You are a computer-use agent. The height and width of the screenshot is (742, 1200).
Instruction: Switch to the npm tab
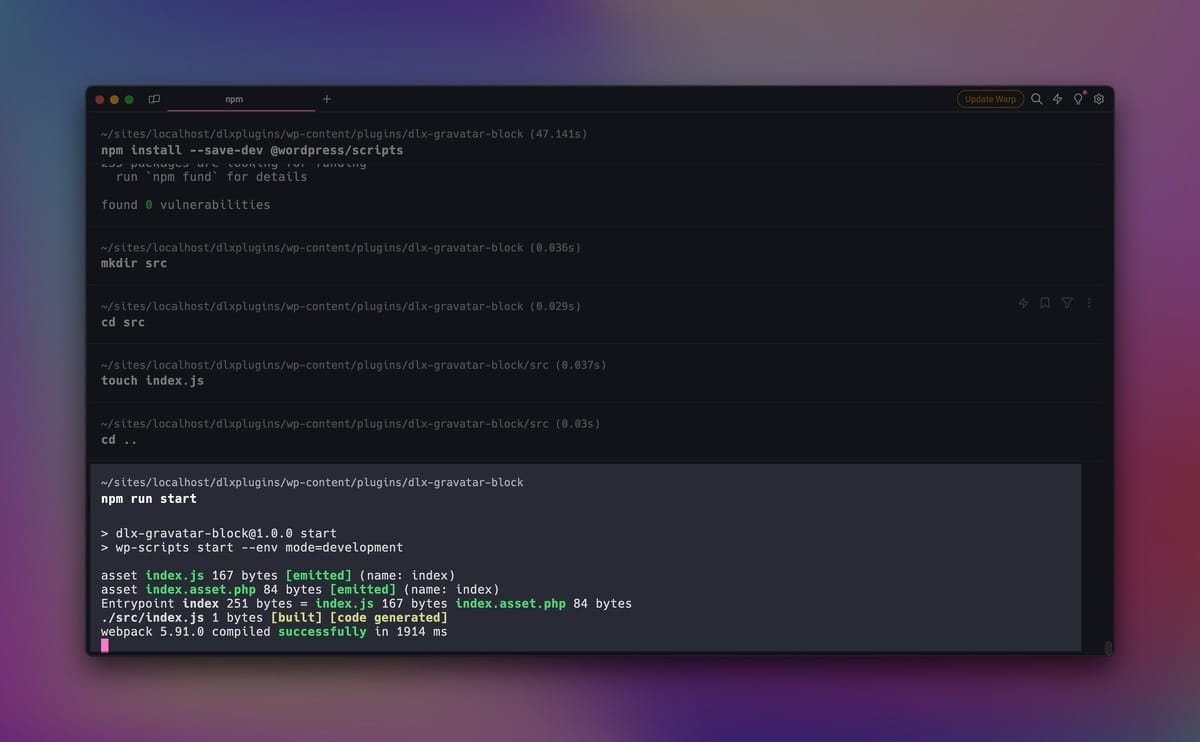pyautogui.click(x=234, y=99)
